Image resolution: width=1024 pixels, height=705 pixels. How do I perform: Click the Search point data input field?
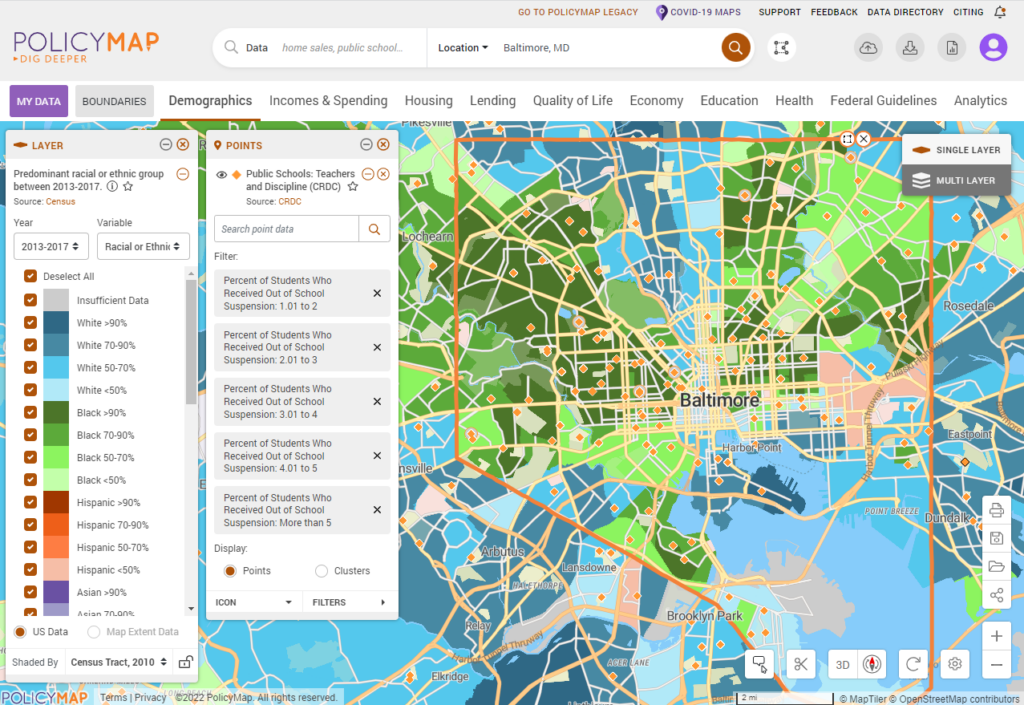click(x=286, y=229)
